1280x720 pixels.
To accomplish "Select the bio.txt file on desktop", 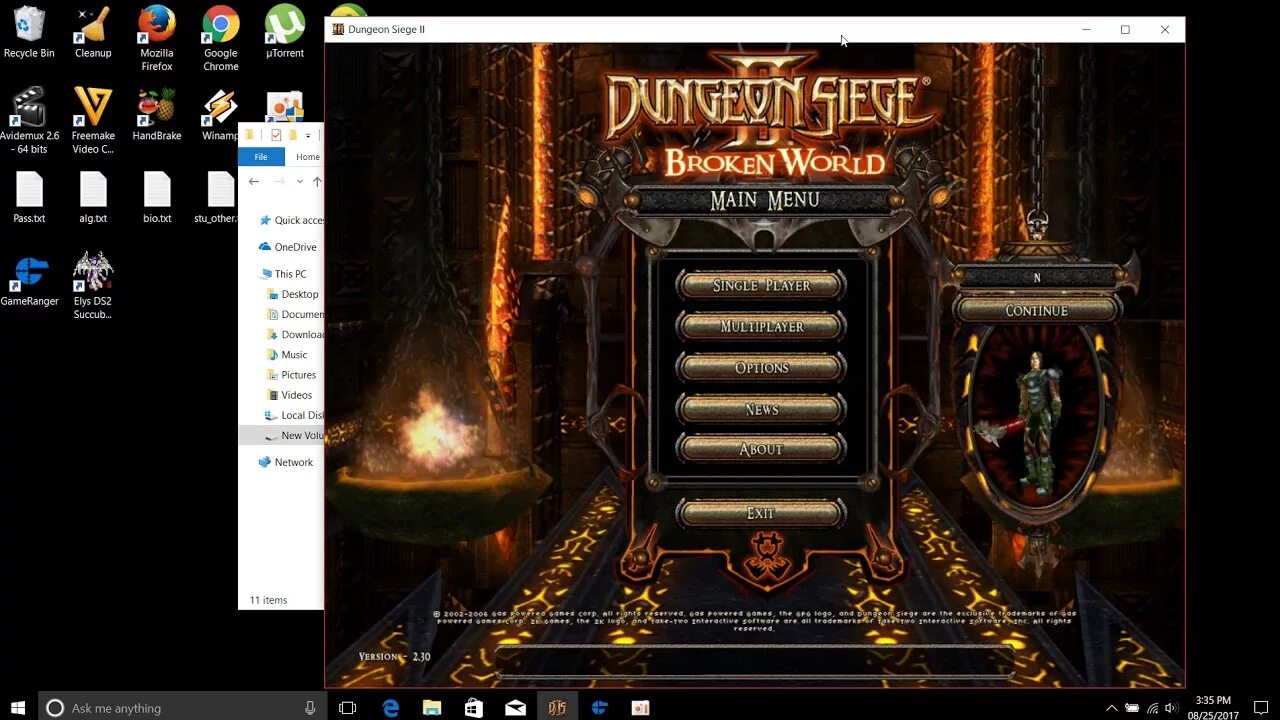I will pyautogui.click(x=157, y=197).
